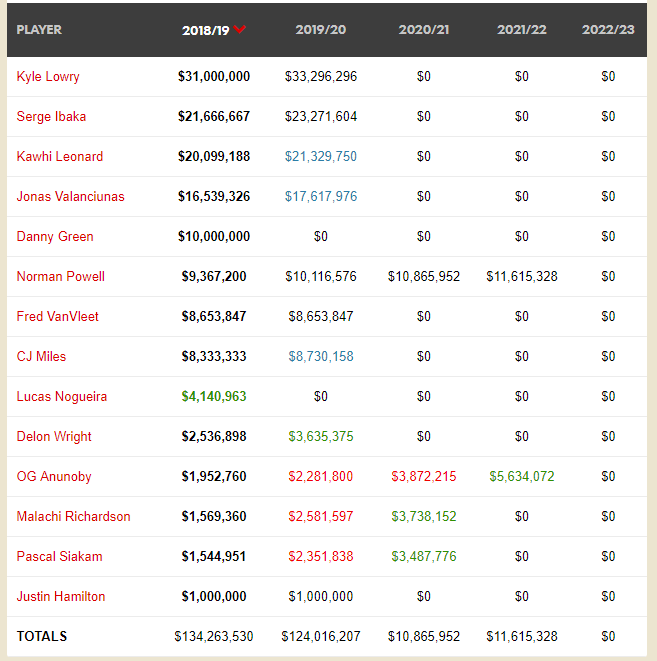View OG Anunoby player page
This screenshot has height=661, width=657.
click(54, 477)
